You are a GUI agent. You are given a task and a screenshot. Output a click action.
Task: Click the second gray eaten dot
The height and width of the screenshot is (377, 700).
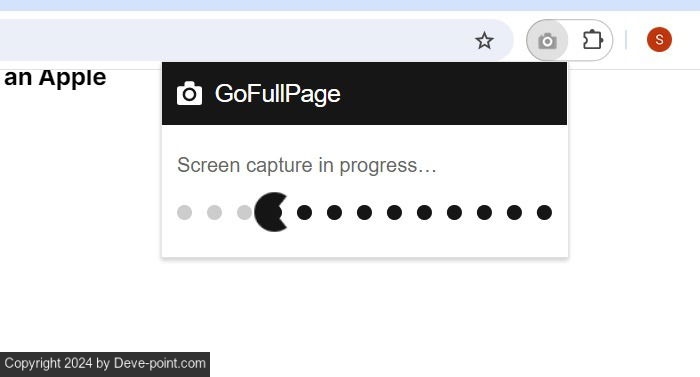click(214, 213)
